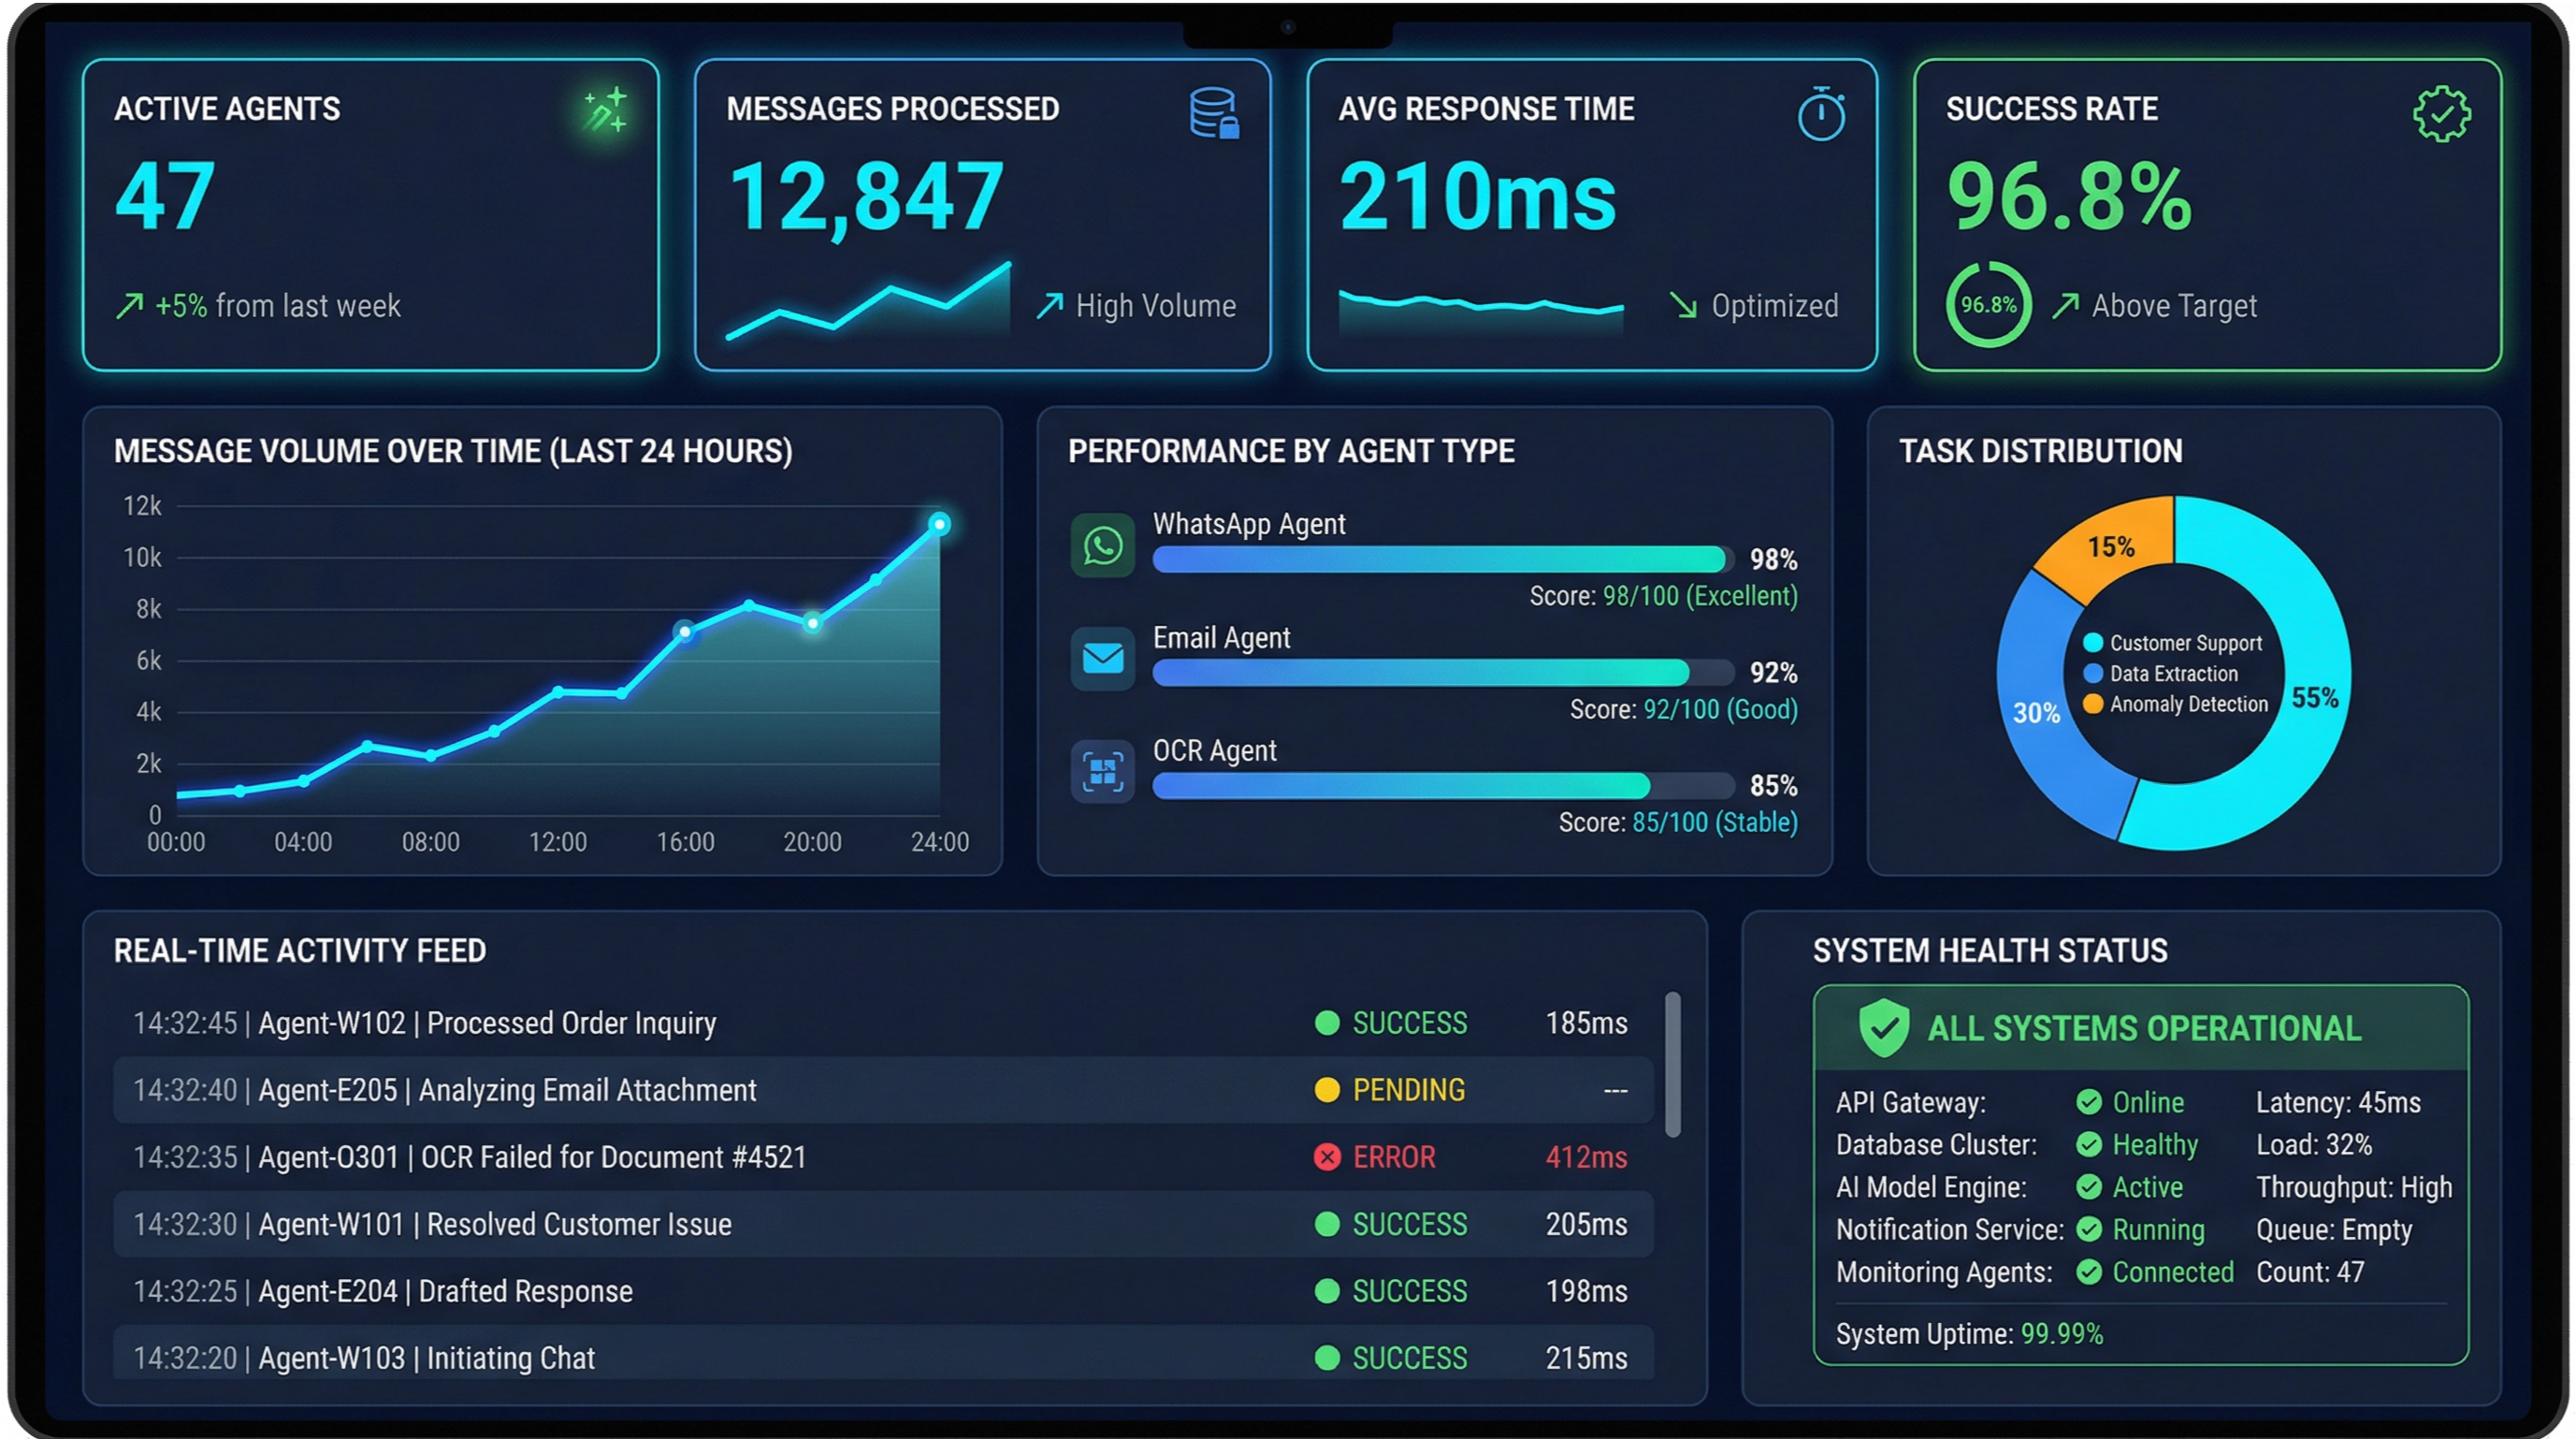Click the Monitoring Agents Connected check icon
This screenshot has width=2576, height=1439.
coord(2088,1272)
